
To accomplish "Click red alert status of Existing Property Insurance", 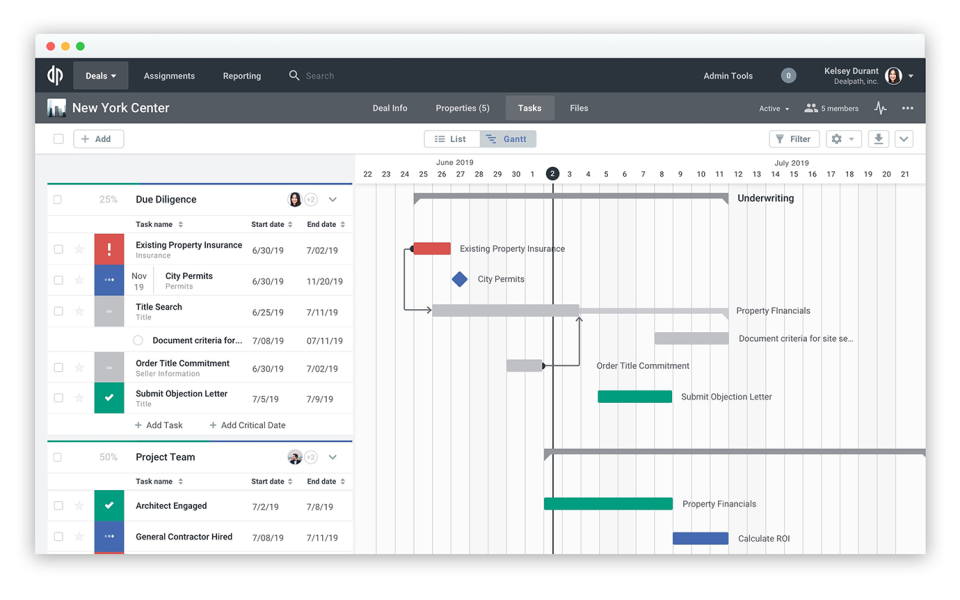I will coord(109,249).
